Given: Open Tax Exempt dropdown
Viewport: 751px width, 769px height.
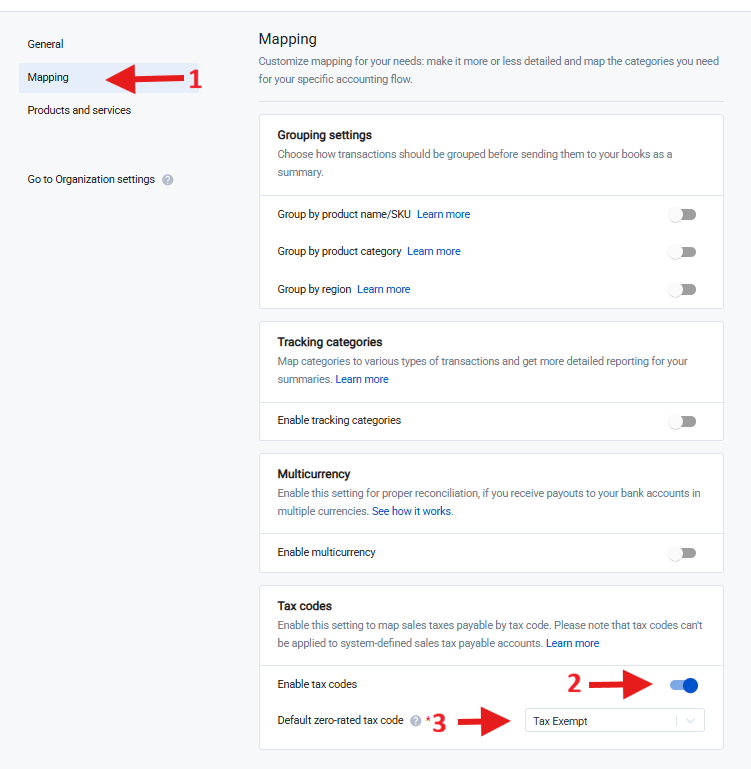Looking at the screenshot, I should click(600, 721).
